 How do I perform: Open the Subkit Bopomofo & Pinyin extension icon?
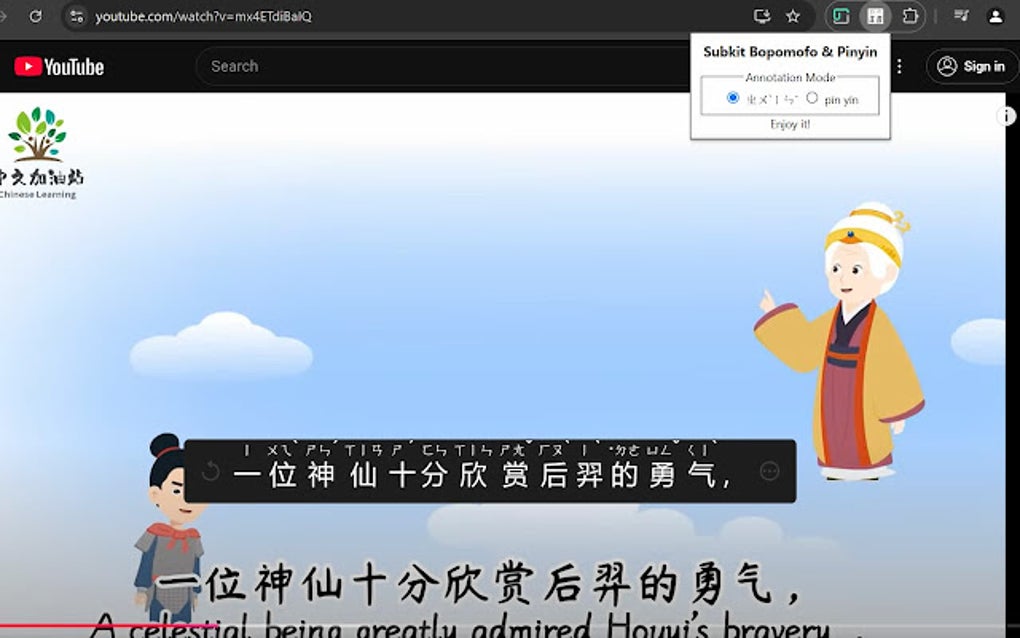876,16
